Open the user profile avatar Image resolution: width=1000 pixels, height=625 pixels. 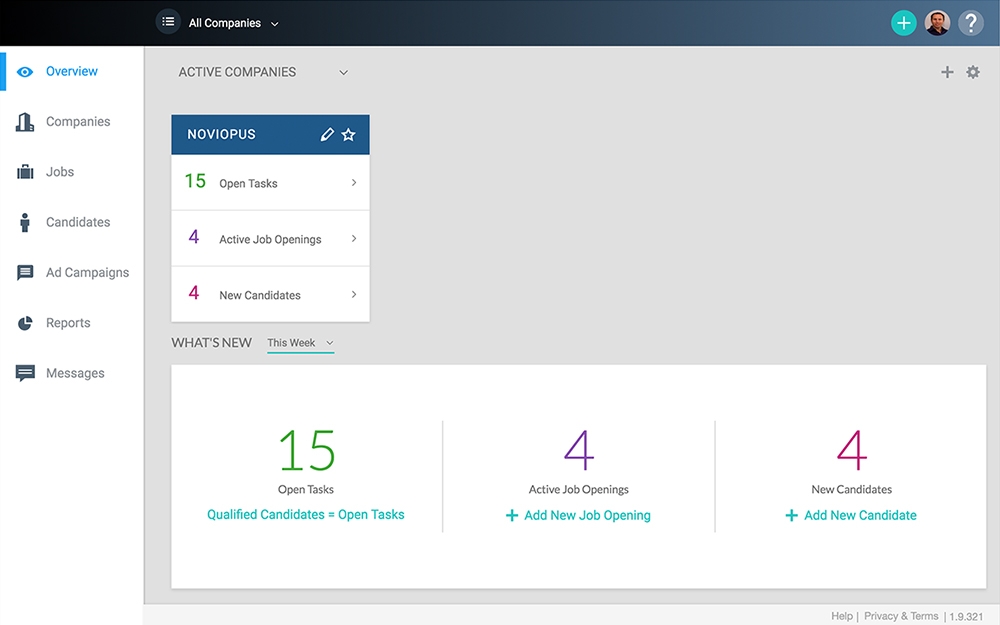937,23
